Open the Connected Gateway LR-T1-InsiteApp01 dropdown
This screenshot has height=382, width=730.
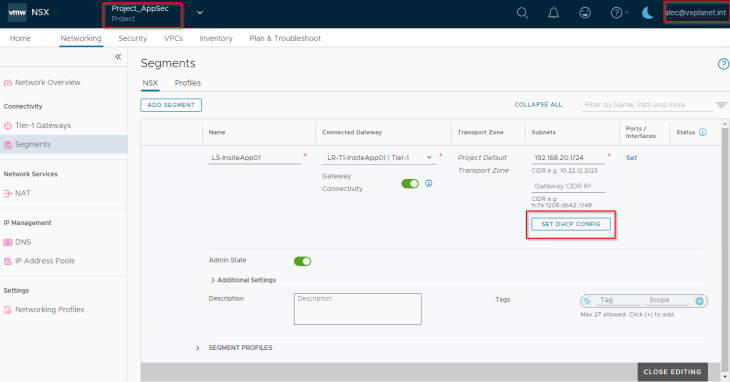pyautogui.click(x=379, y=158)
